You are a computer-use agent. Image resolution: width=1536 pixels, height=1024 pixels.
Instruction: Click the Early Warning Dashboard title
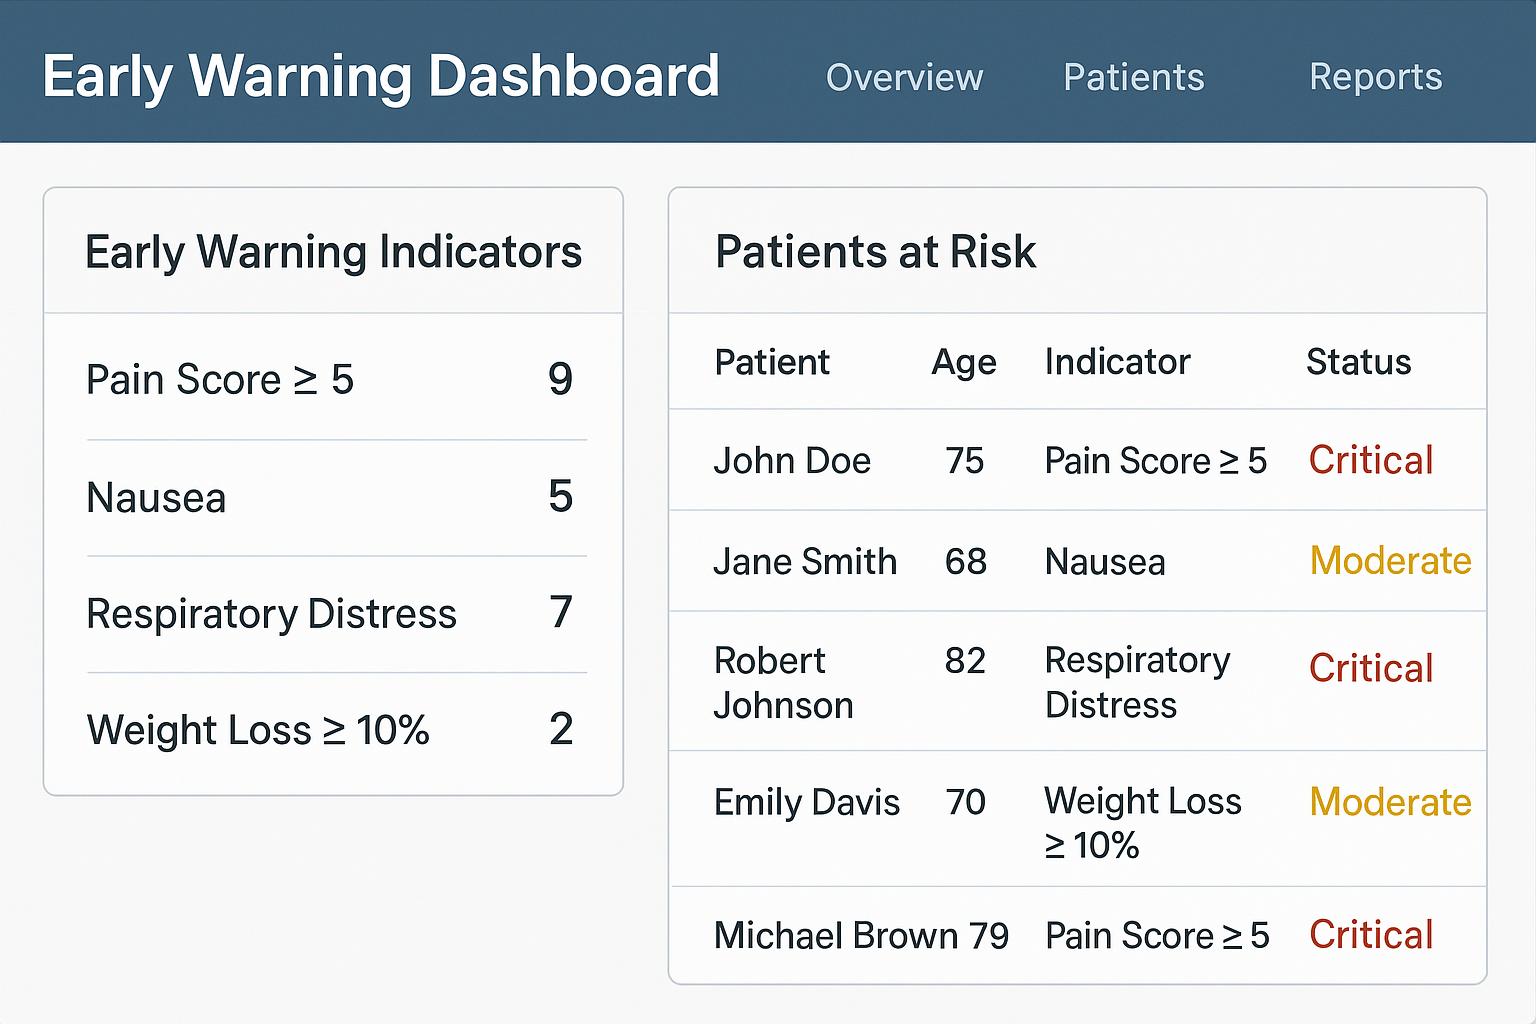tap(381, 77)
